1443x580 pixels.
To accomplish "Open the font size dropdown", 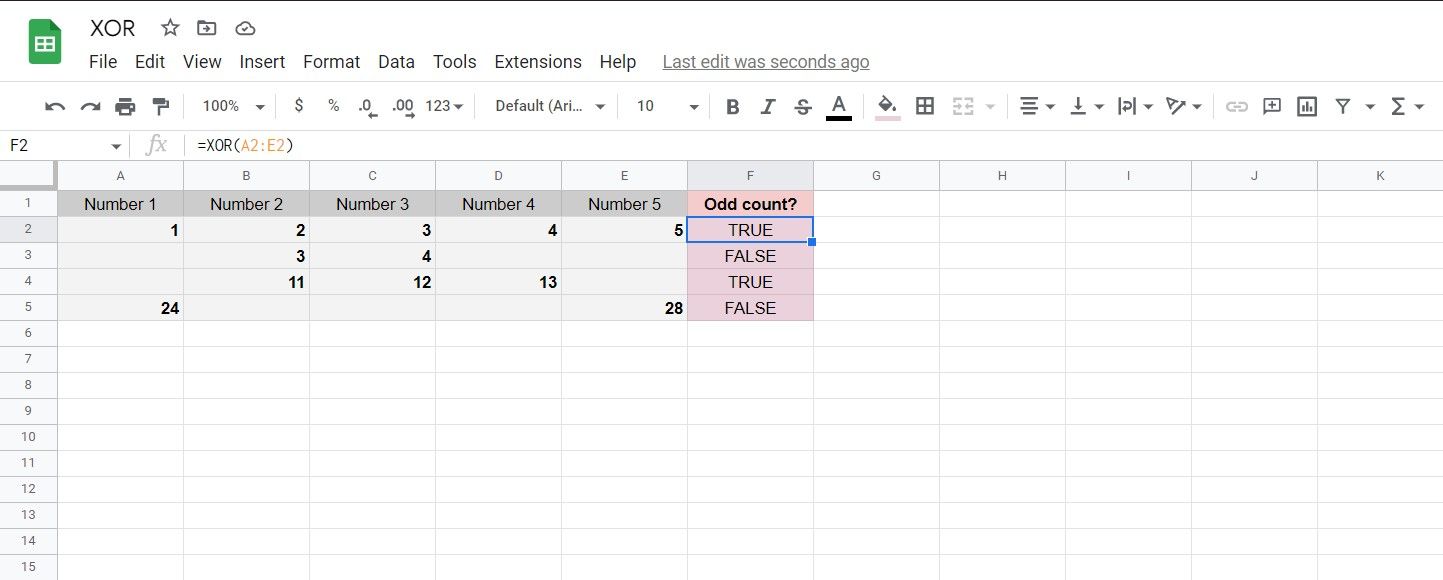I will pos(668,106).
